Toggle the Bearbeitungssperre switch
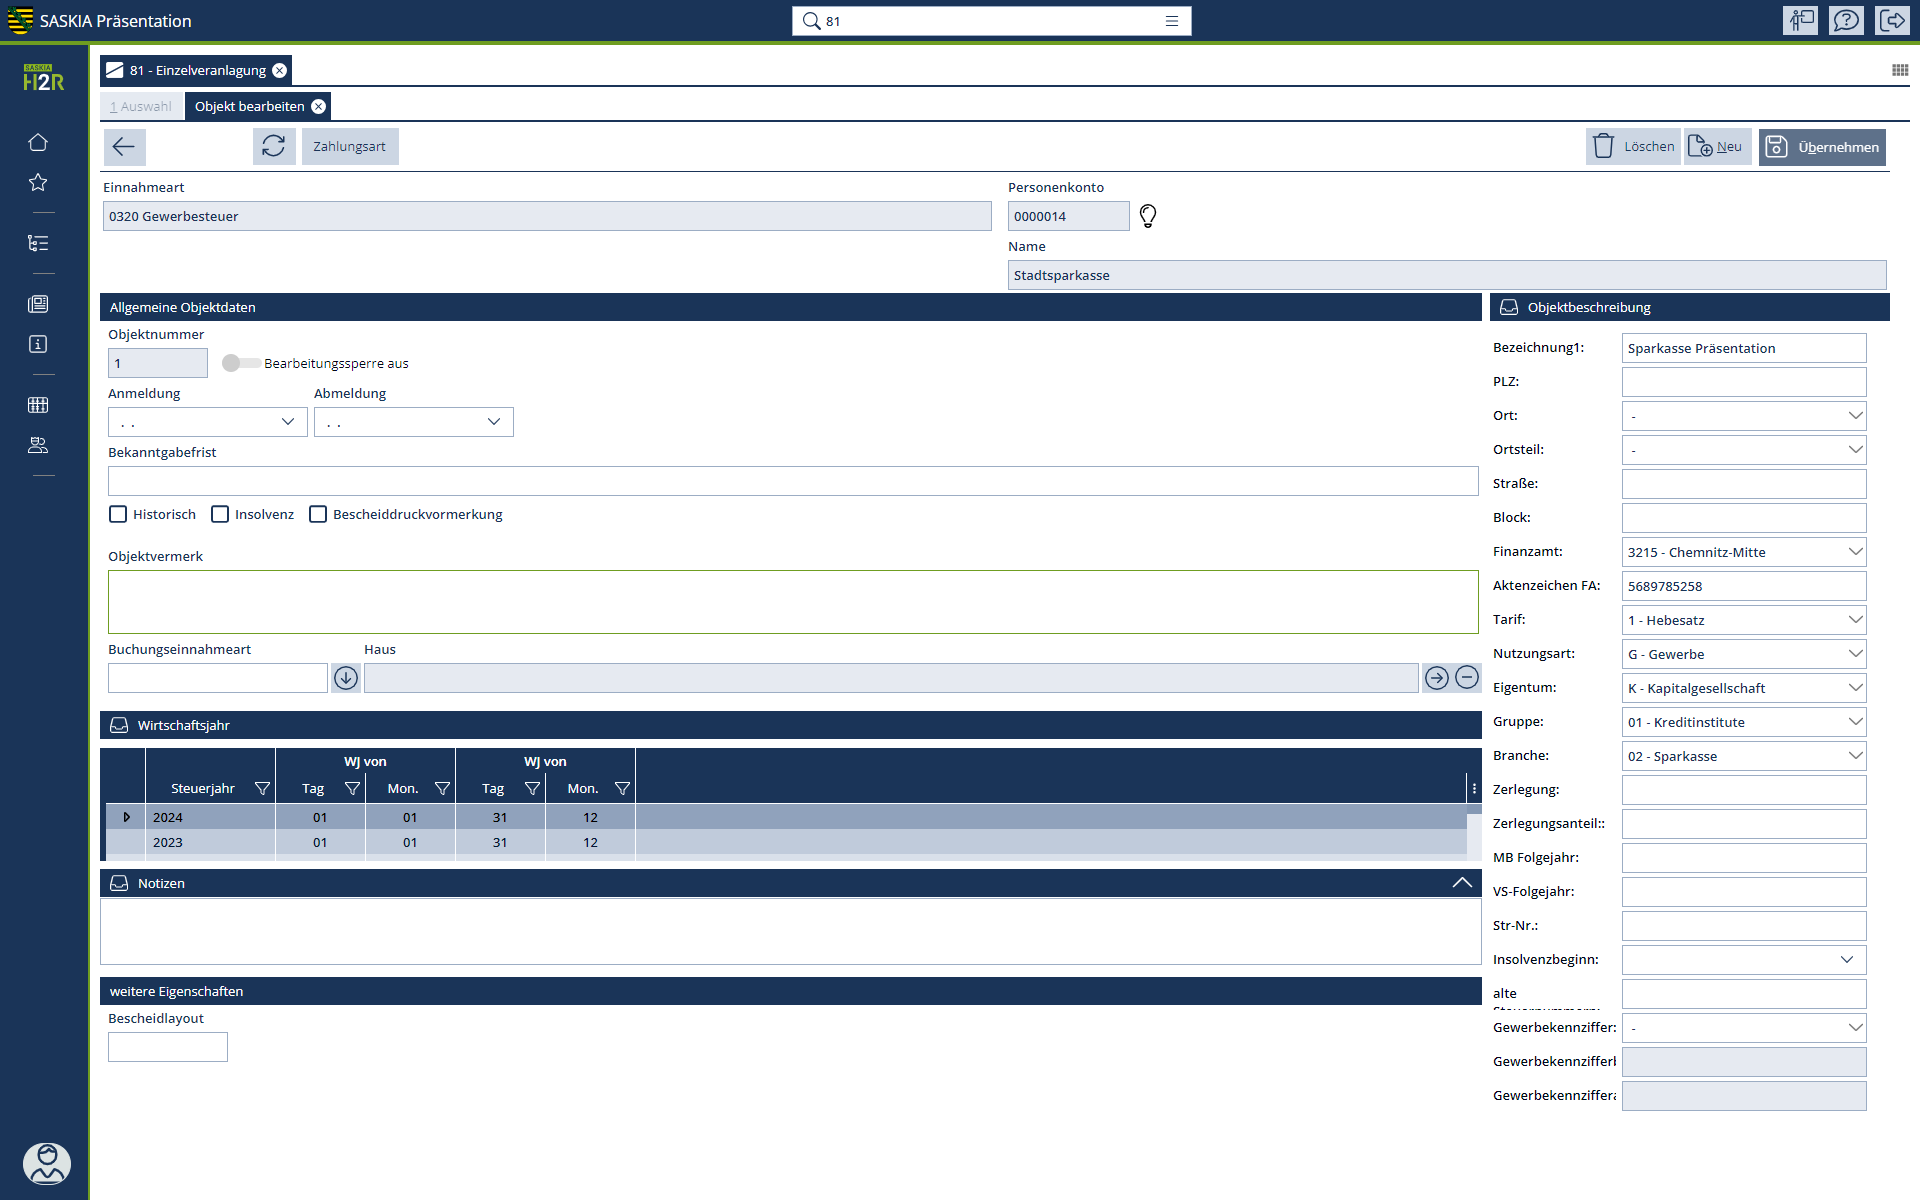The height and width of the screenshot is (1200, 1920). click(240, 363)
